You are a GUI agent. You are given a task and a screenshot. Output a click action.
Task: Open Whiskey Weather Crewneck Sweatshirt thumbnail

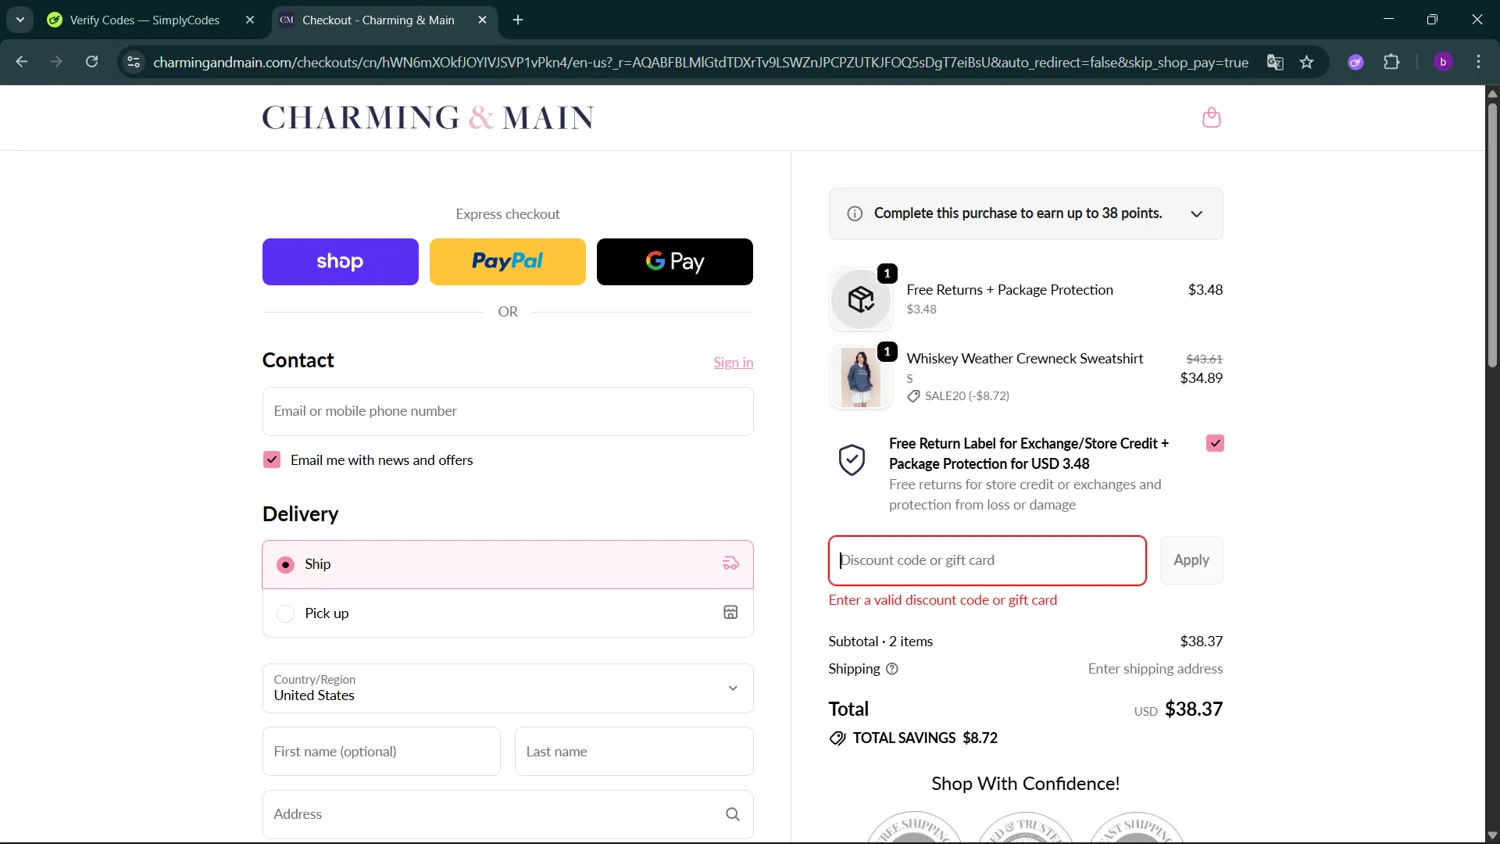click(x=861, y=377)
